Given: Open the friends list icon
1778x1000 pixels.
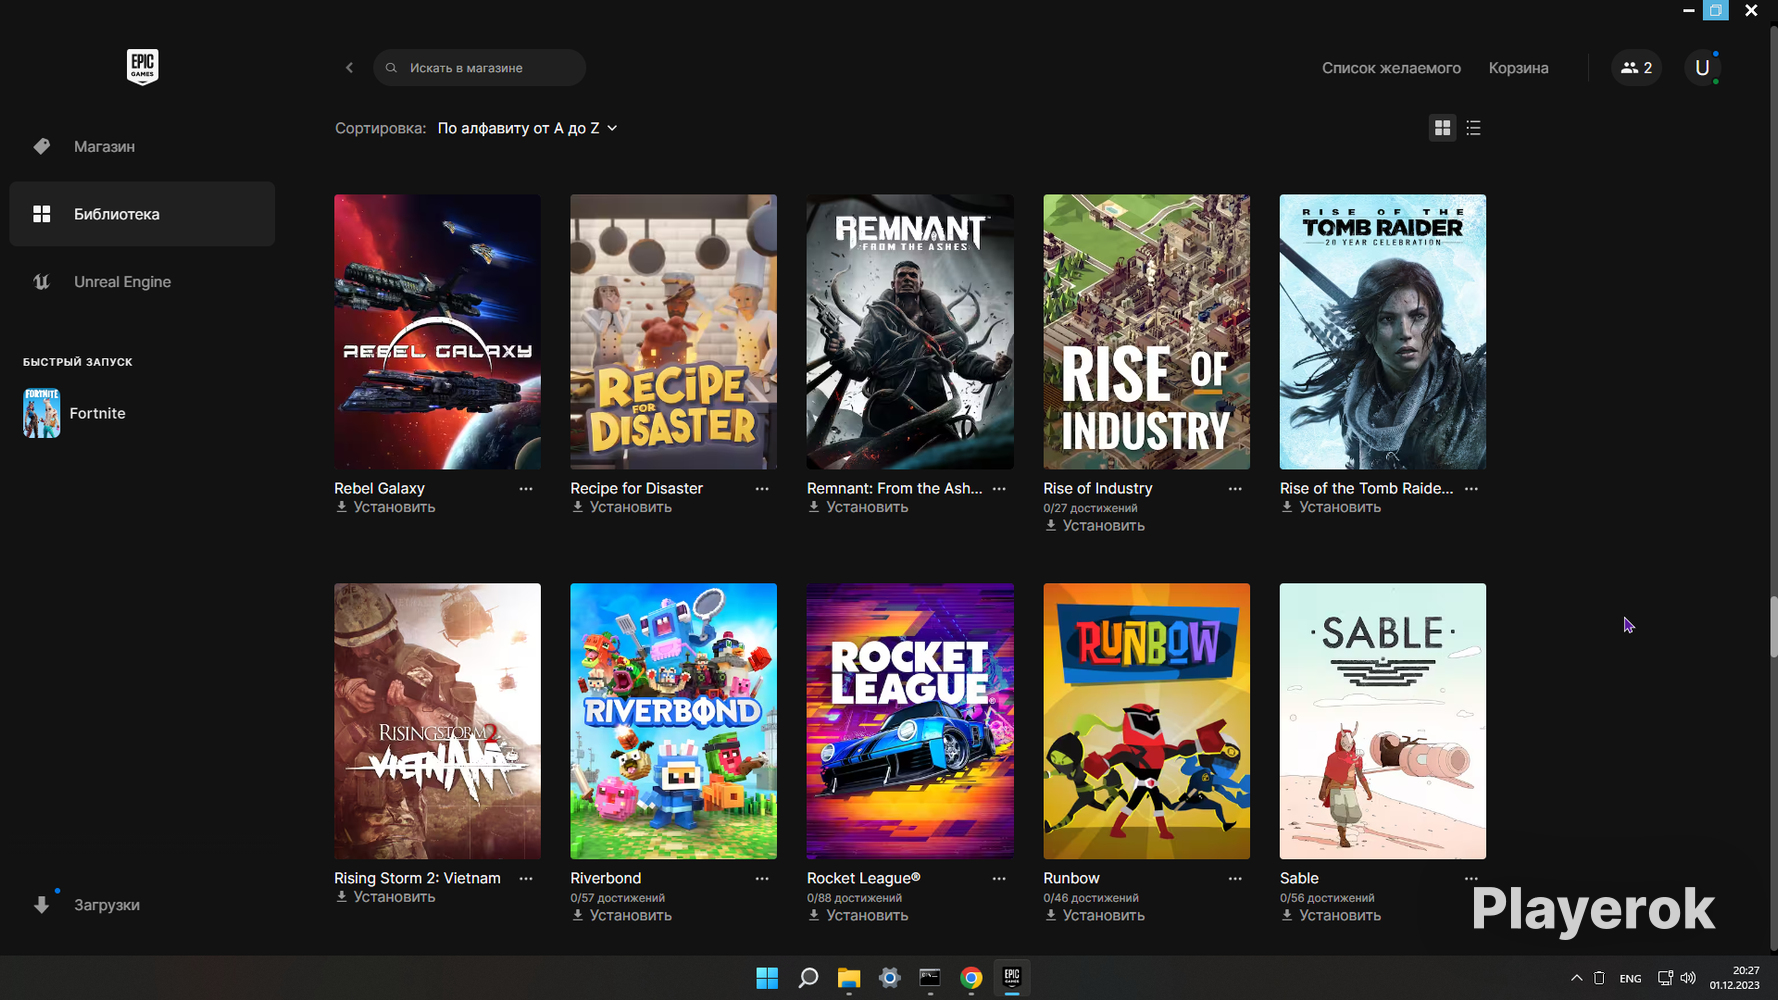Looking at the screenshot, I should (x=1636, y=68).
